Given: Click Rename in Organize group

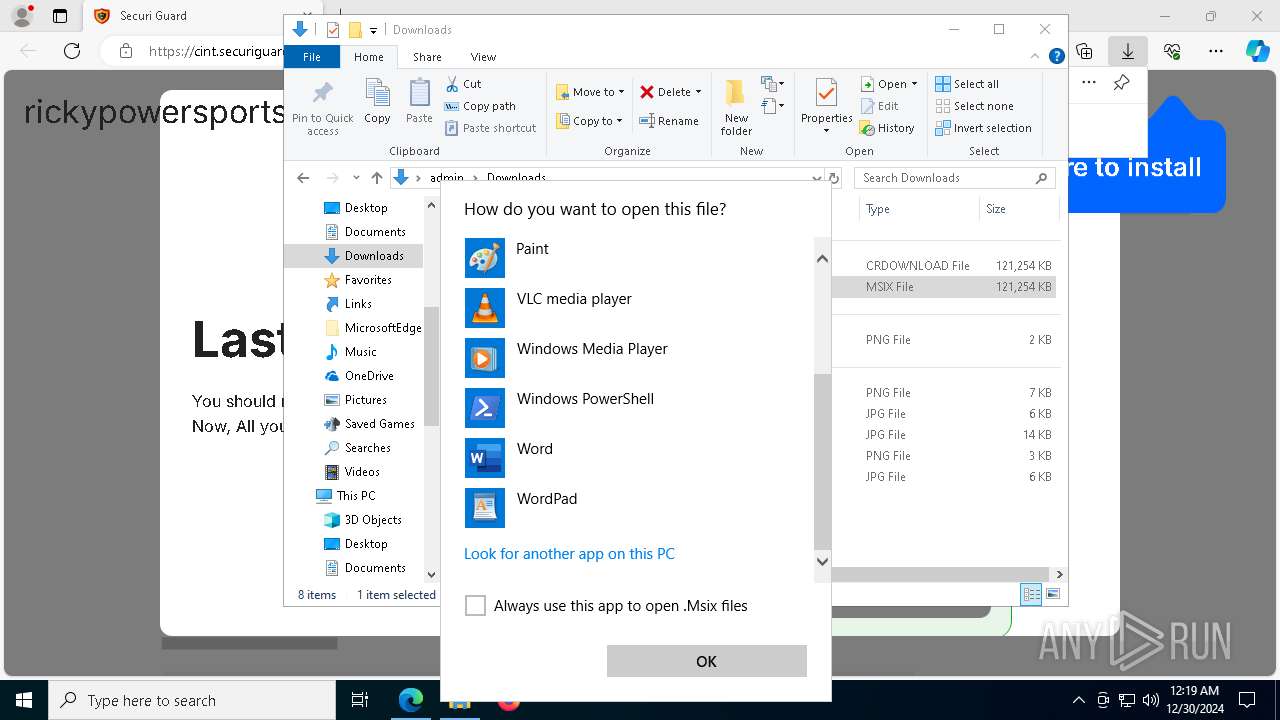Looking at the screenshot, I should (x=669, y=121).
